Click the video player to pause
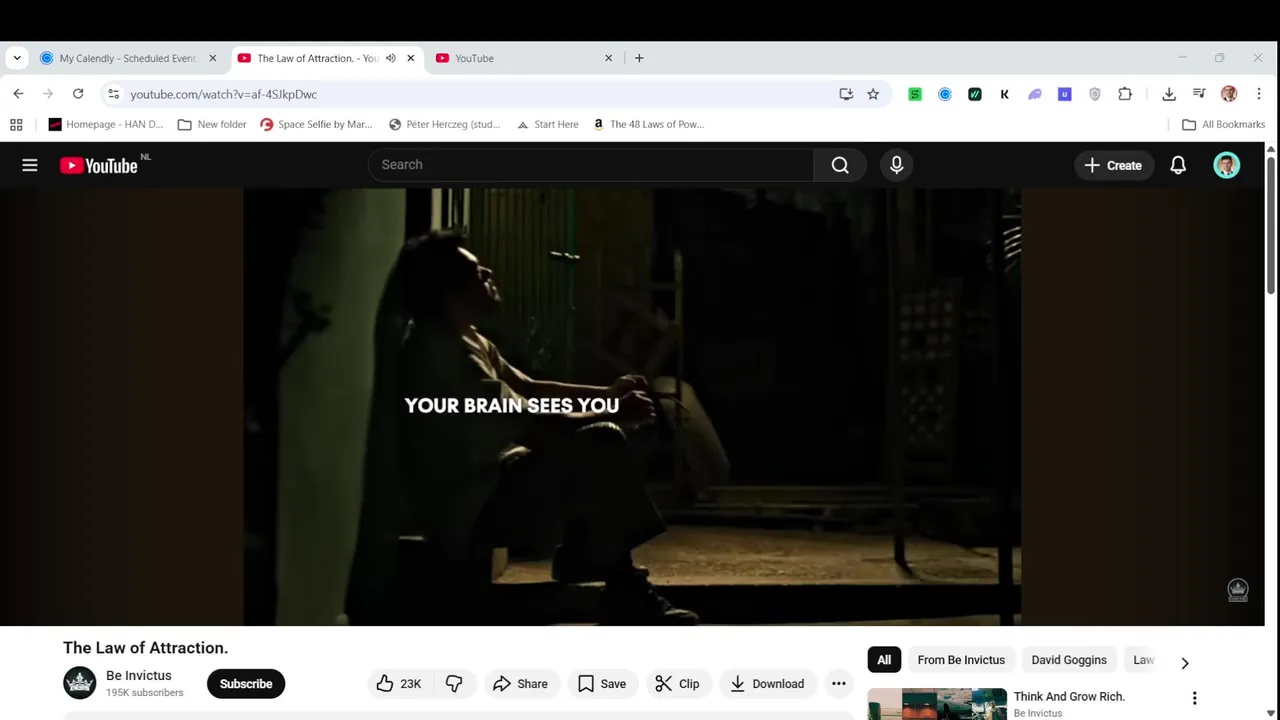This screenshot has width=1280, height=720. coord(632,407)
